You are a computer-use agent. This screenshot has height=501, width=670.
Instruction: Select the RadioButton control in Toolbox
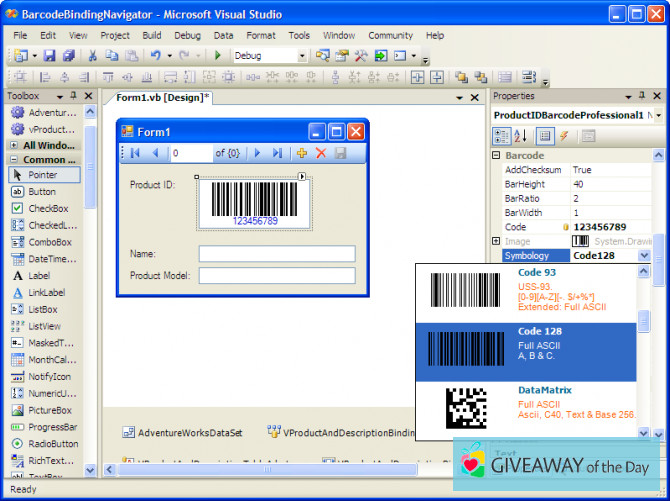52,444
